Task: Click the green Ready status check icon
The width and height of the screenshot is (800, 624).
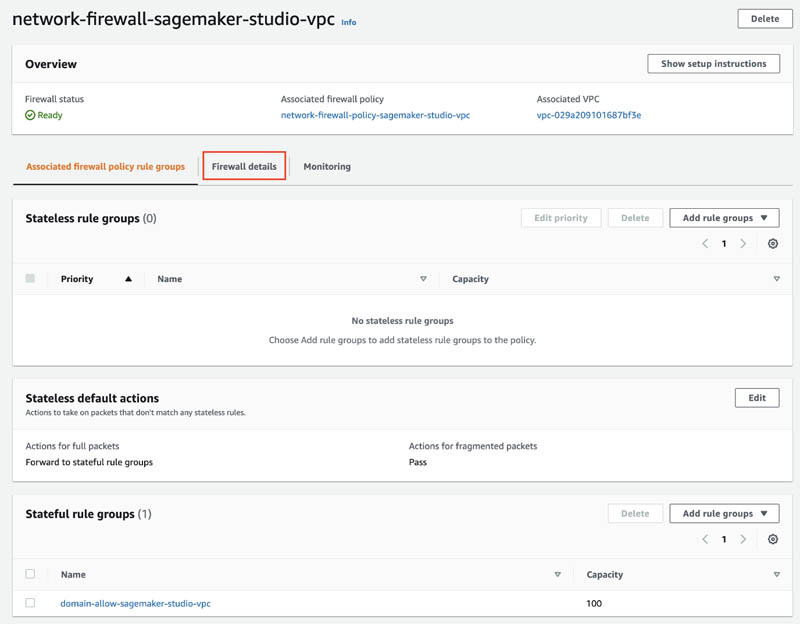Action: [30, 115]
